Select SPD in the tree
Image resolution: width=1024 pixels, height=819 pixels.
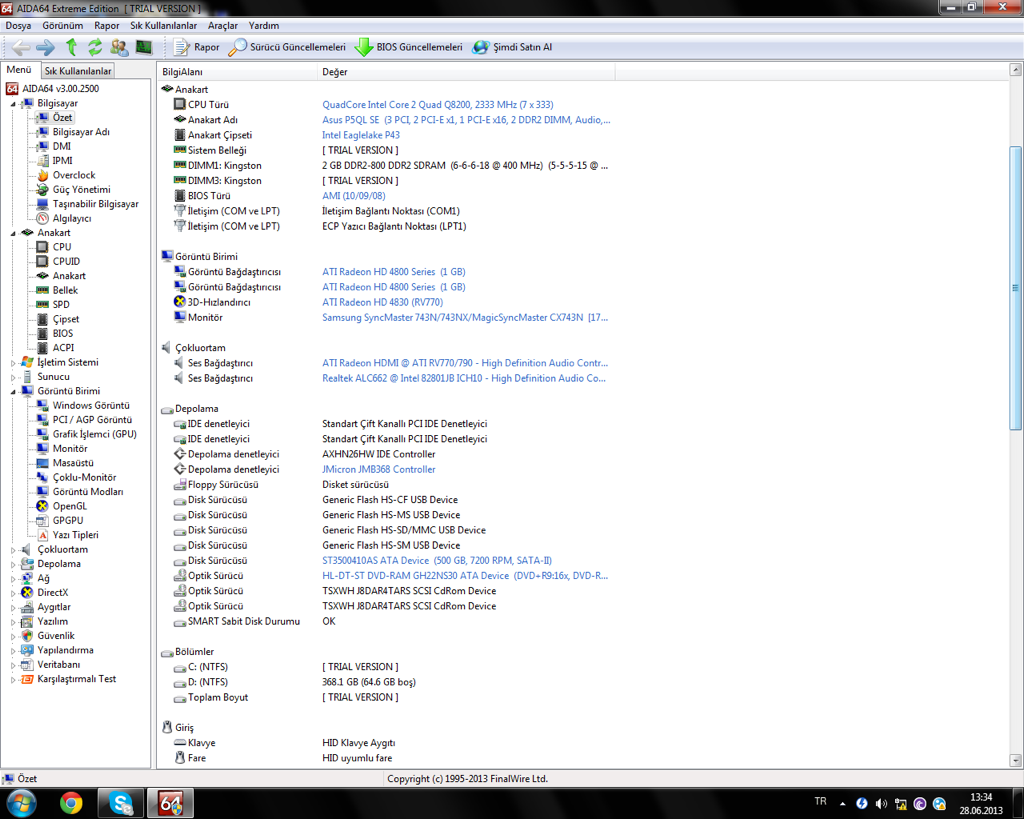(61, 304)
